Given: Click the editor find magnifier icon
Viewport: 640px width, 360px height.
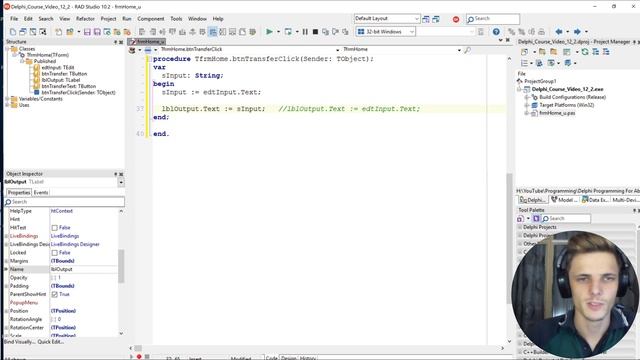Looking at the screenshot, I should tap(467, 50).
